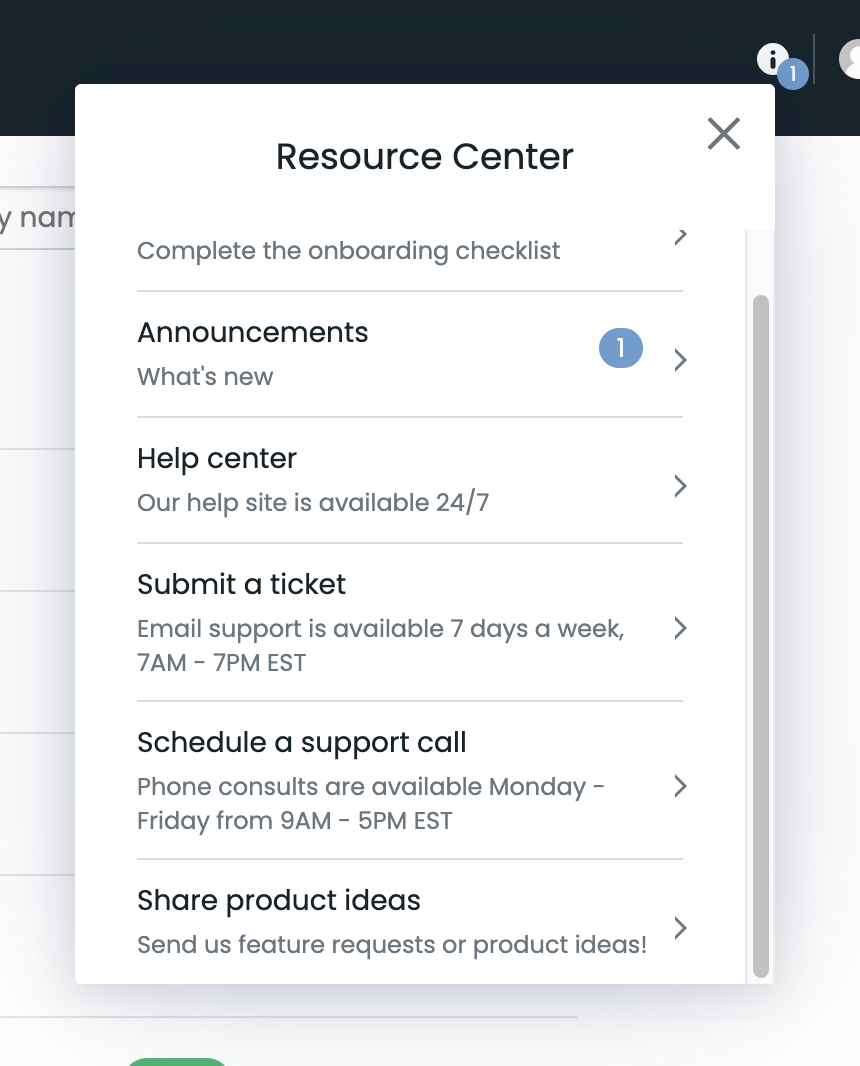Open the Help center chevron arrow
The image size is (860, 1066).
pyautogui.click(x=680, y=486)
